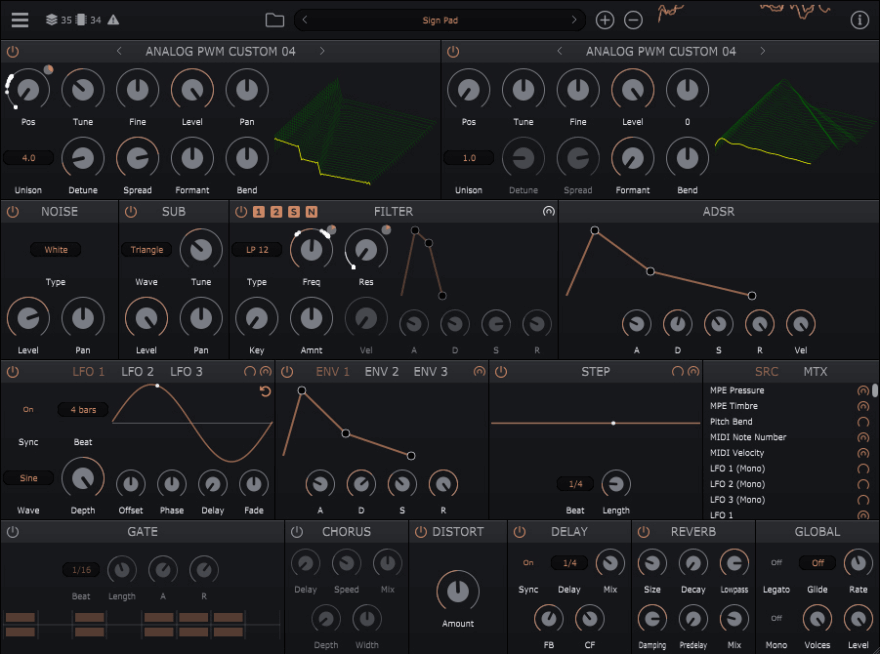Select next preset with the right arrow
Viewport: 880px width, 654px height.
(x=574, y=20)
